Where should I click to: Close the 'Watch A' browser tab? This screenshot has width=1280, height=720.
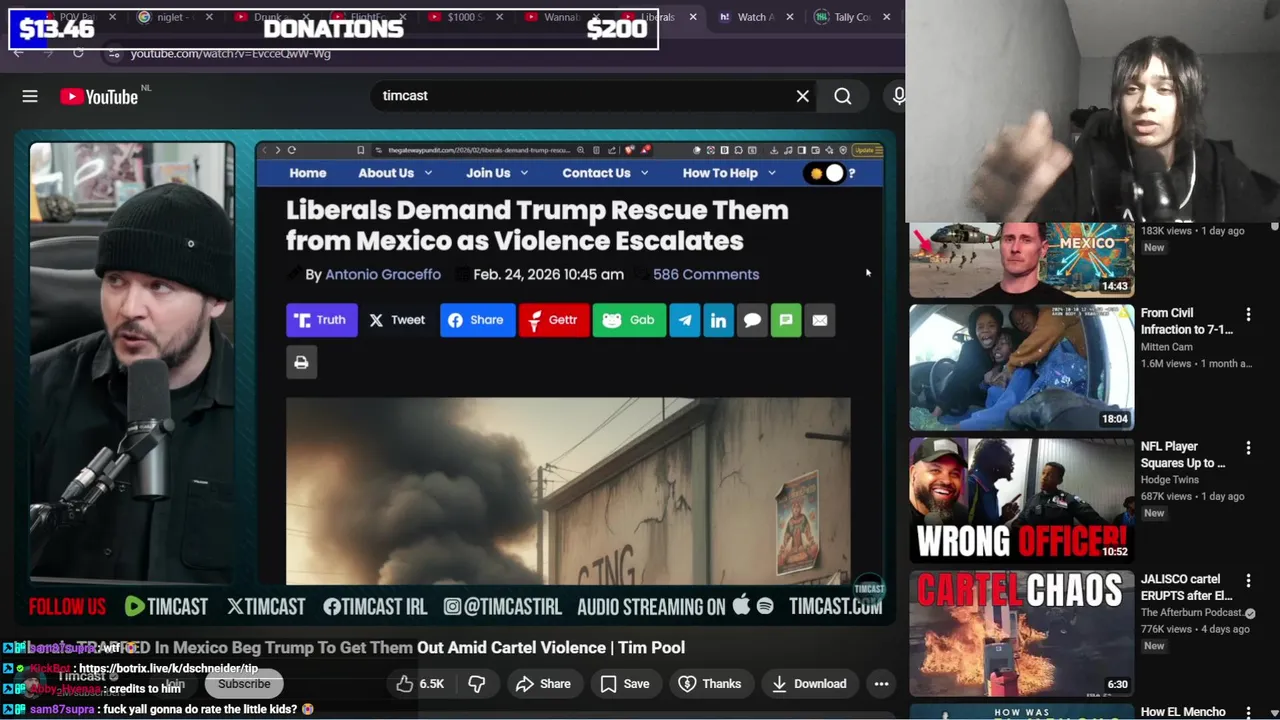(x=790, y=17)
